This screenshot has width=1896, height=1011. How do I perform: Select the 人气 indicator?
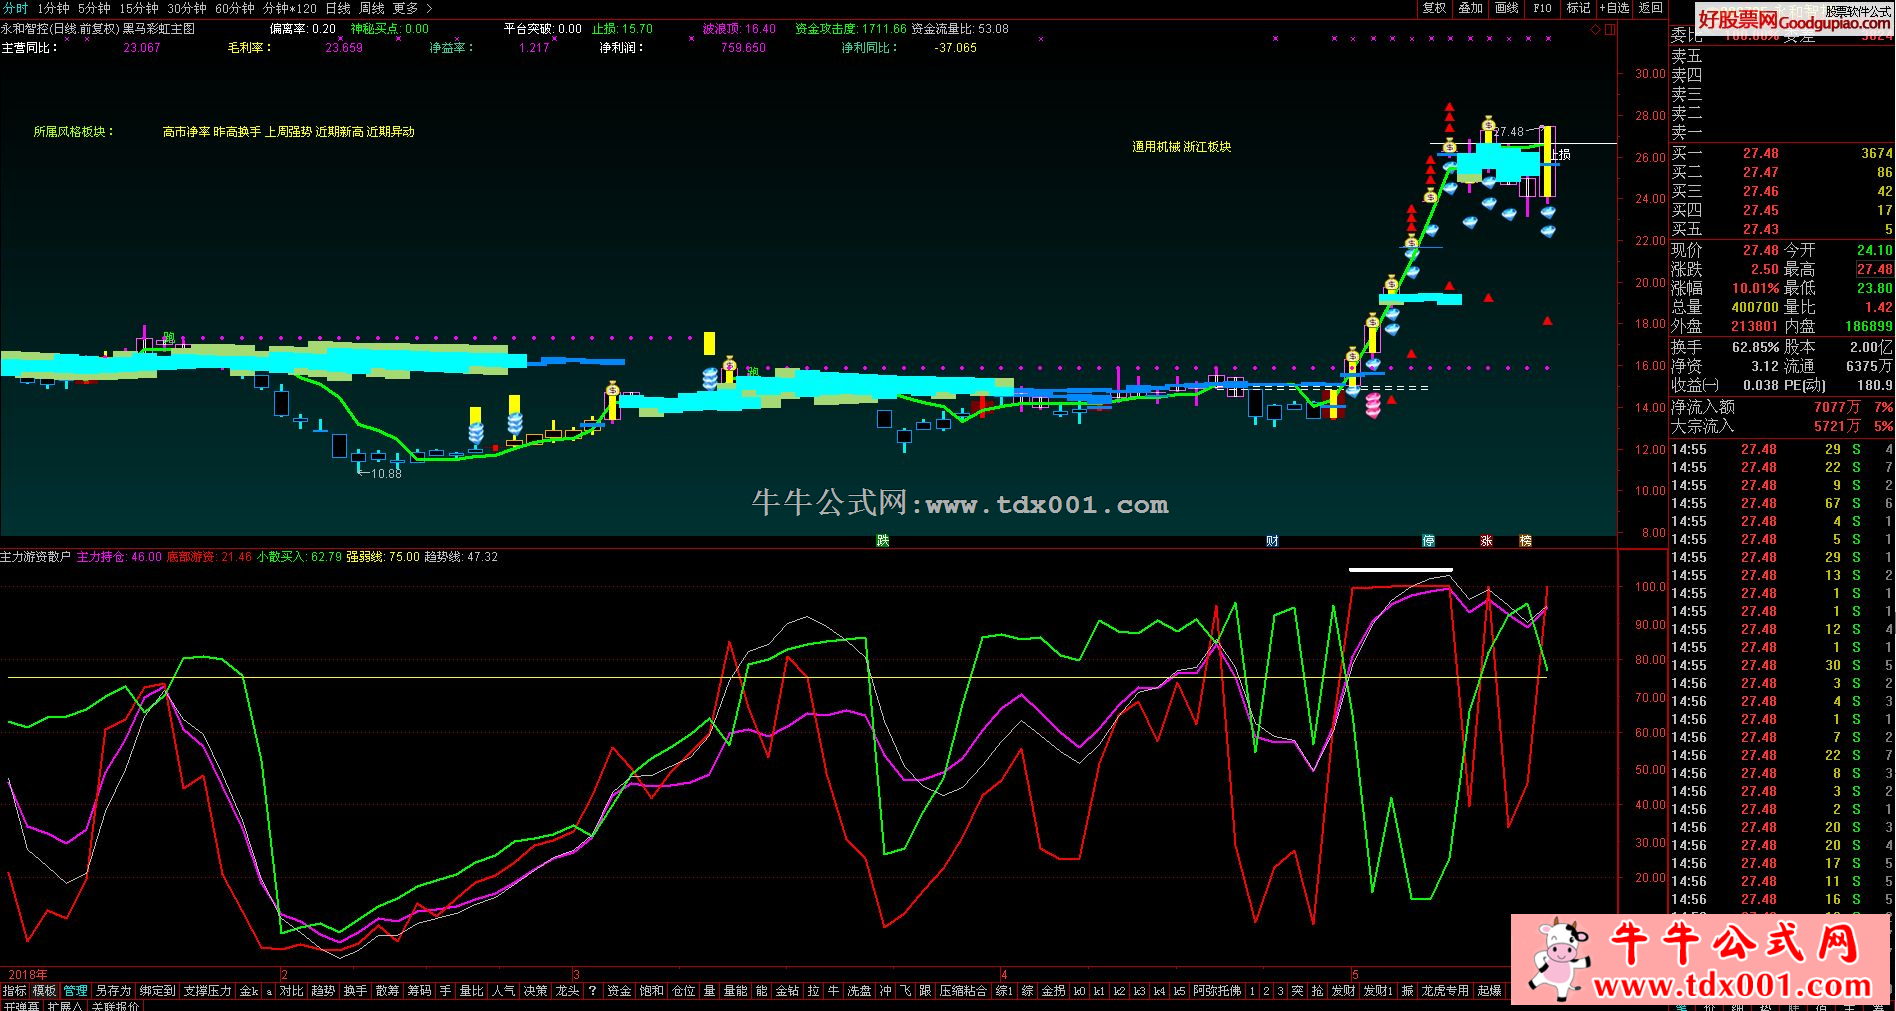503,991
